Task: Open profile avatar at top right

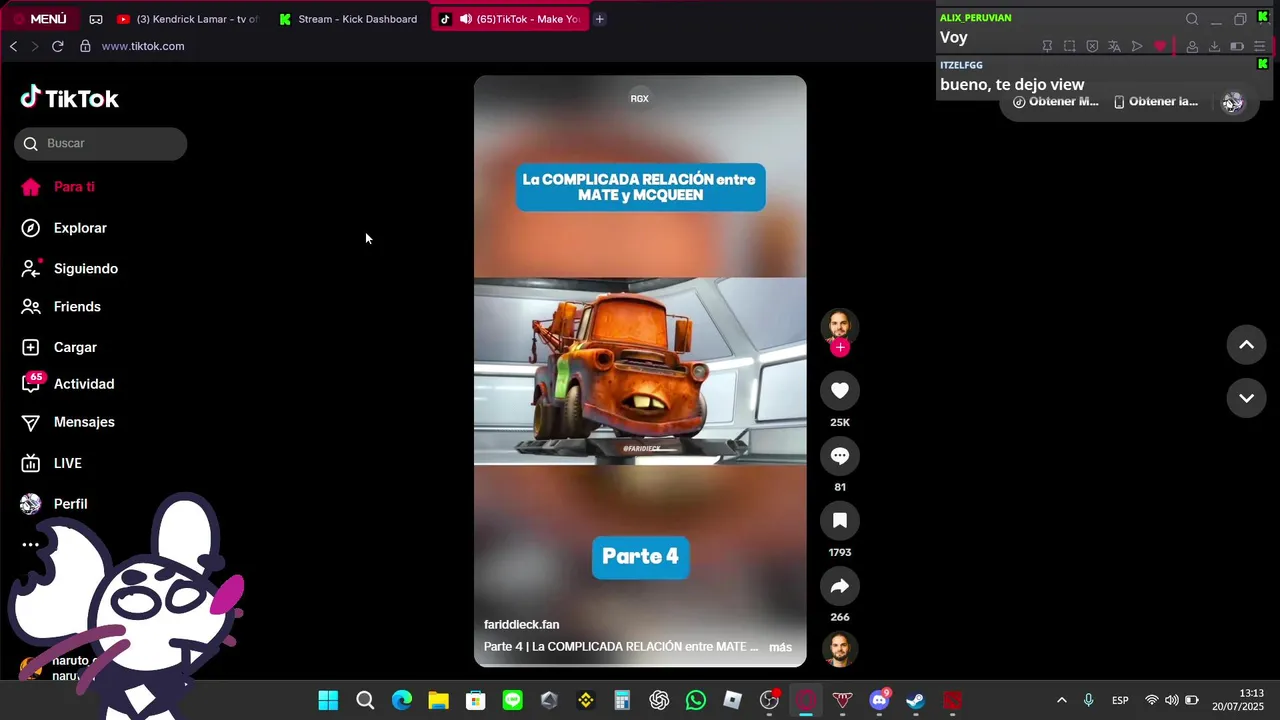Action: click(x=1233, y=102)
